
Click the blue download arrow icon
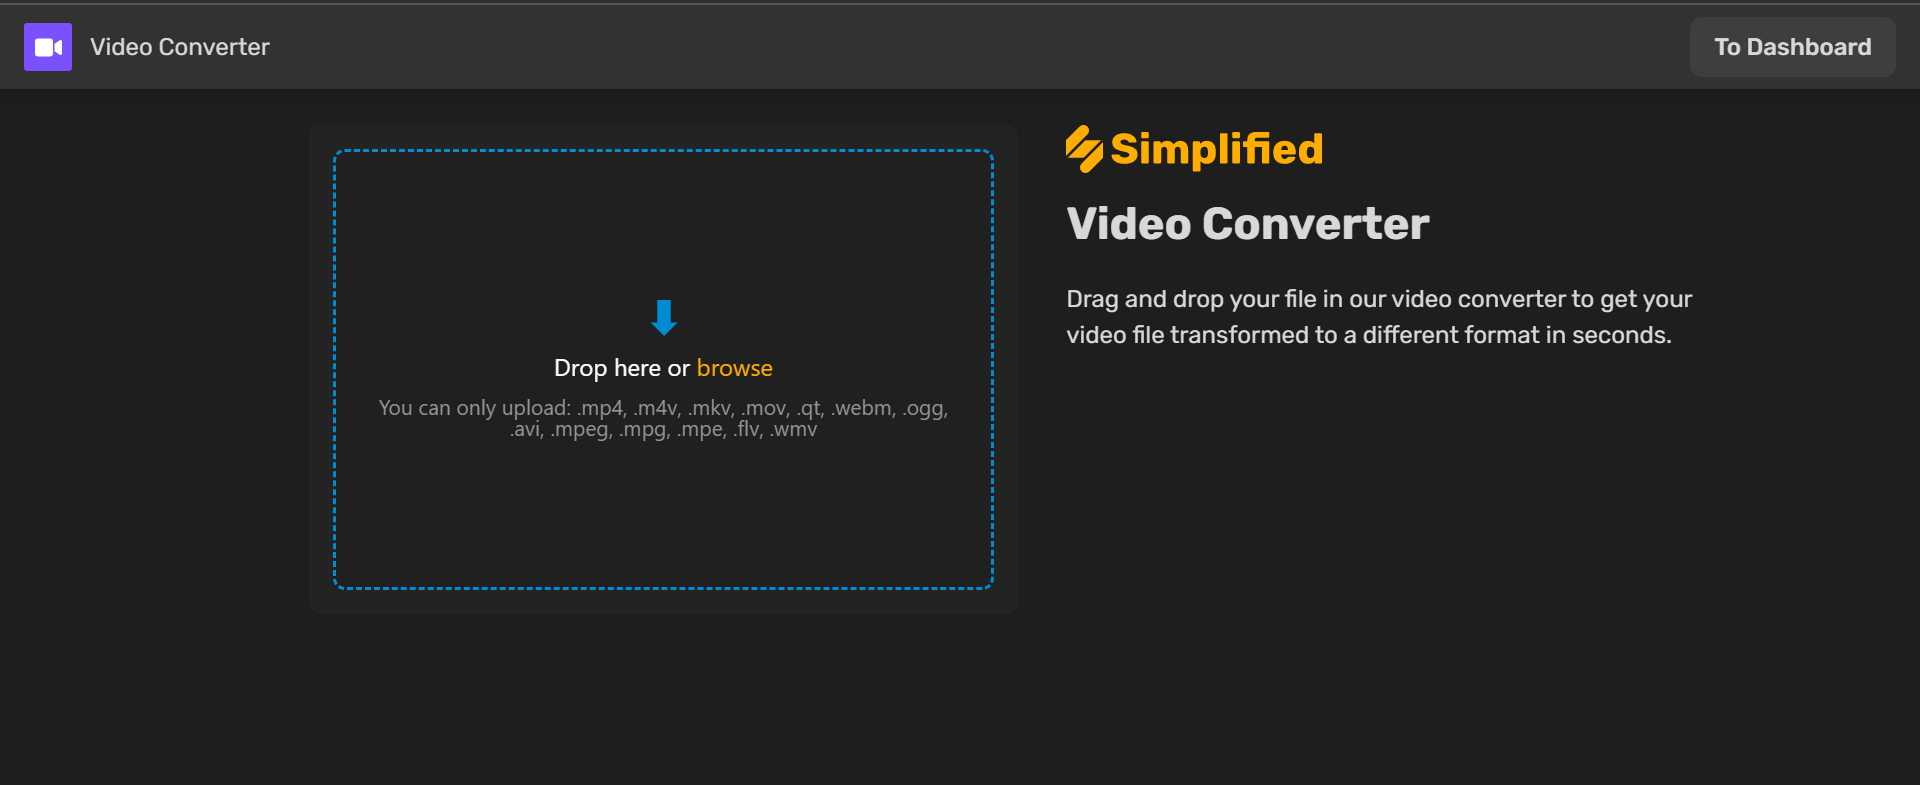(x=664, y=317)
